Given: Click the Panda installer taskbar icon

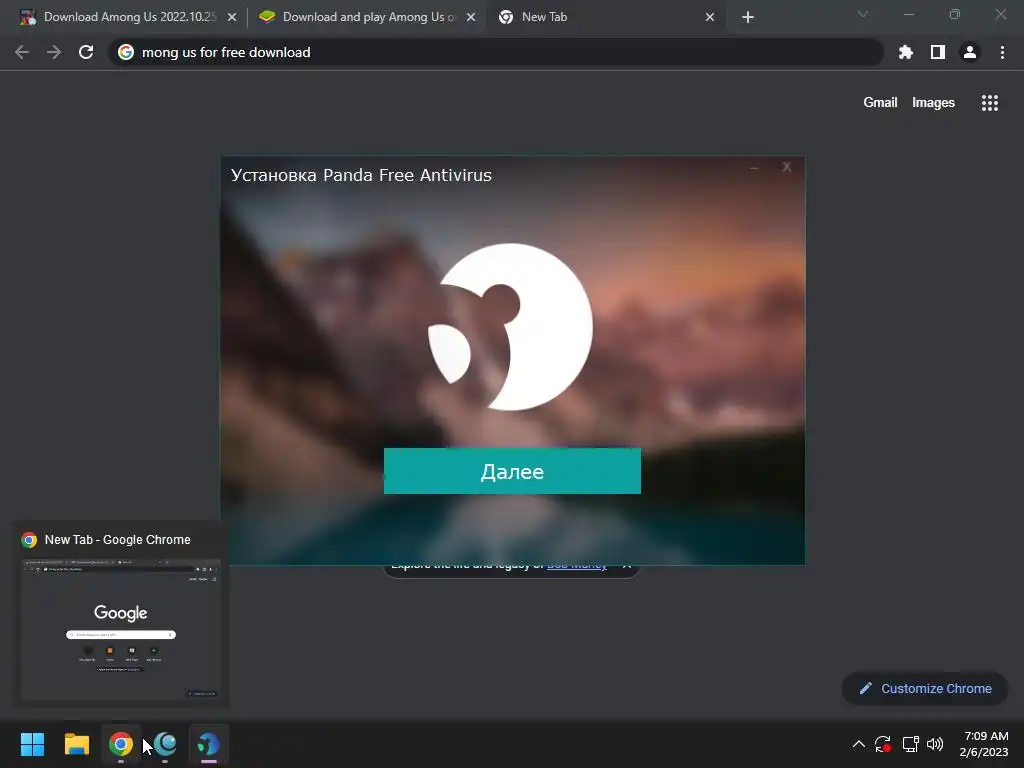Looking at the screenshot, I should (209, 744).
